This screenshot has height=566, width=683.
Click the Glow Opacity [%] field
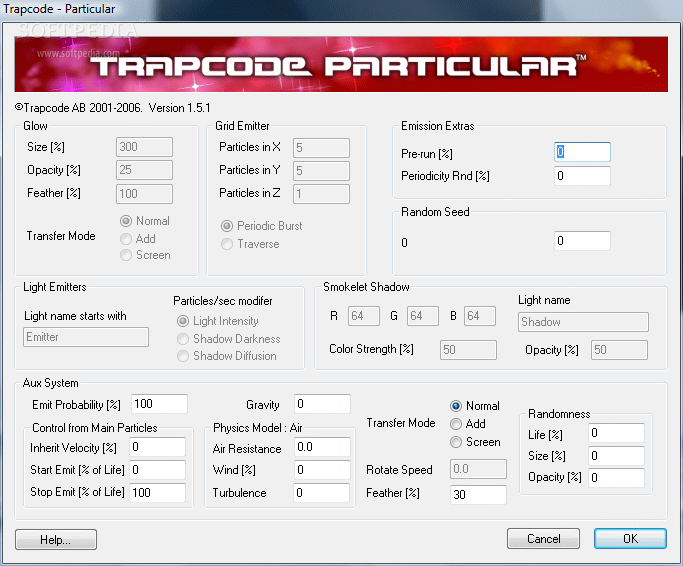[x=144, y=170]
